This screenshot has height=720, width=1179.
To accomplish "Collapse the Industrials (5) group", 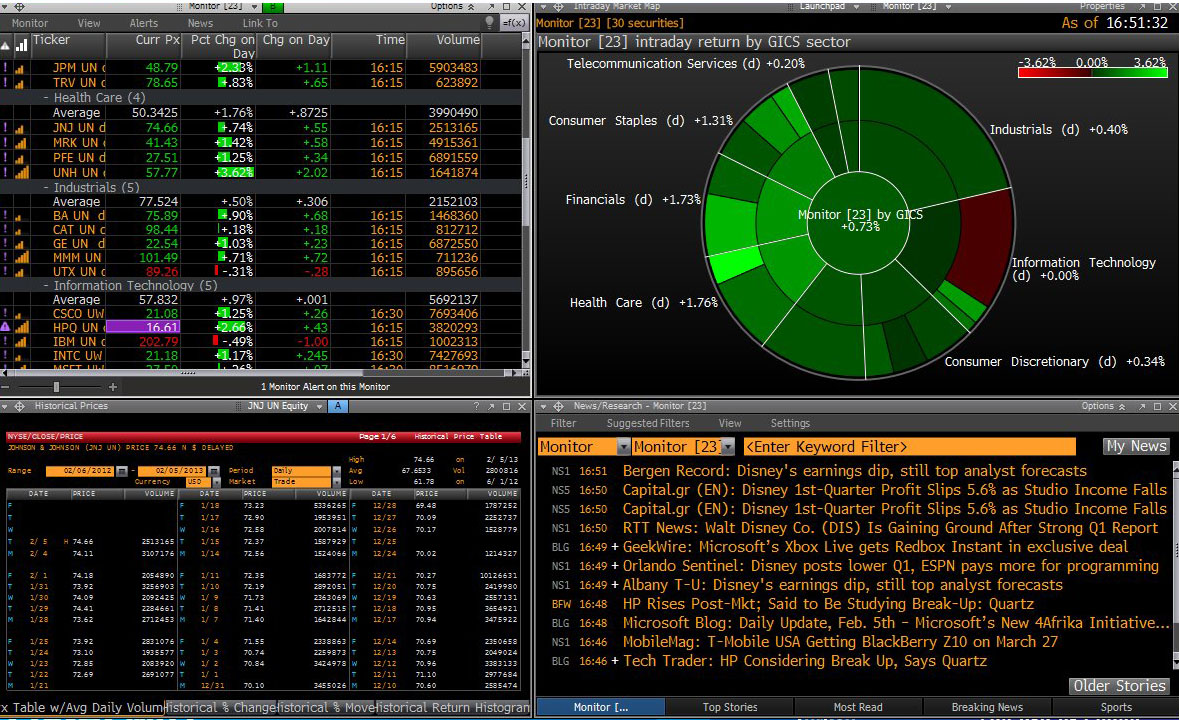I will point(46,188).
